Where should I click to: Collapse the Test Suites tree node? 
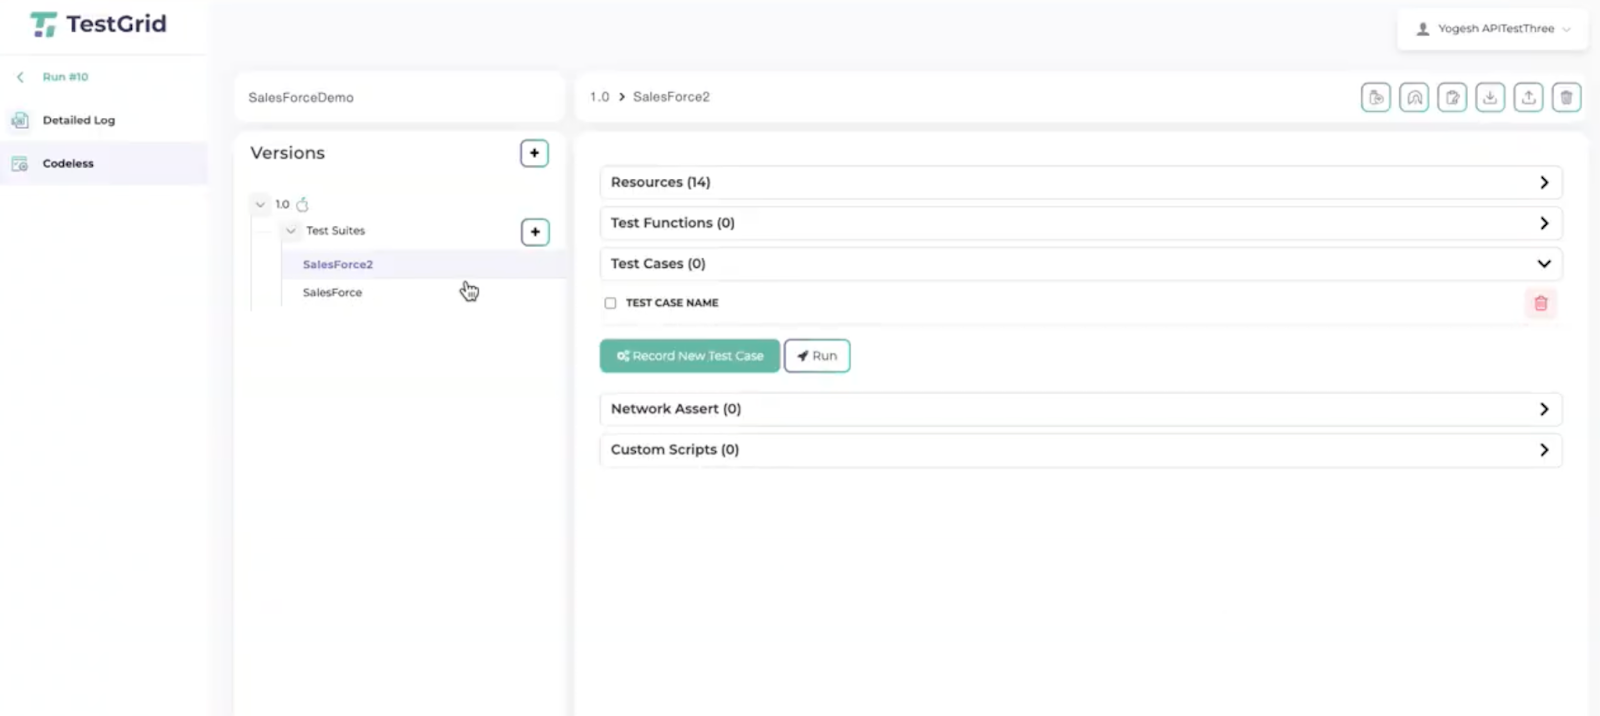(x=291, y=231)
